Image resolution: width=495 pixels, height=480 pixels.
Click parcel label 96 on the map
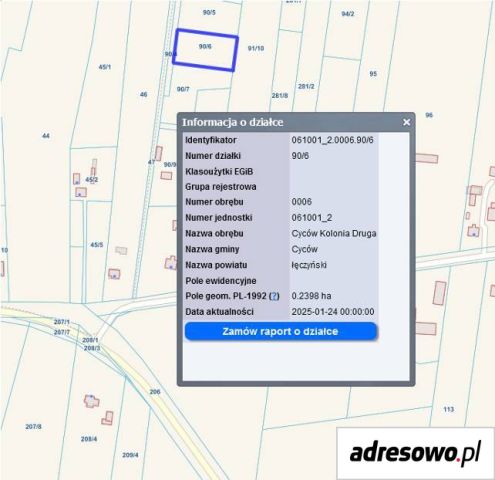(x=429, y=115)
